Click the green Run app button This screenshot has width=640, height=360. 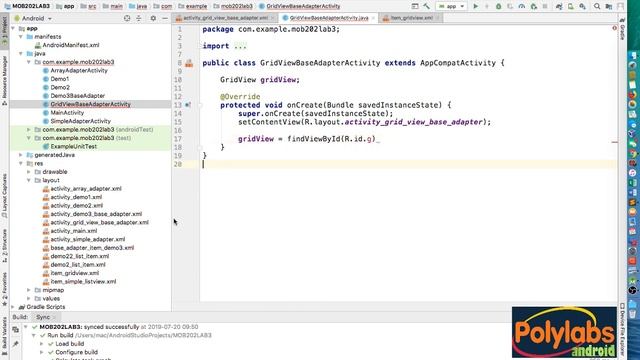(475, 6)
